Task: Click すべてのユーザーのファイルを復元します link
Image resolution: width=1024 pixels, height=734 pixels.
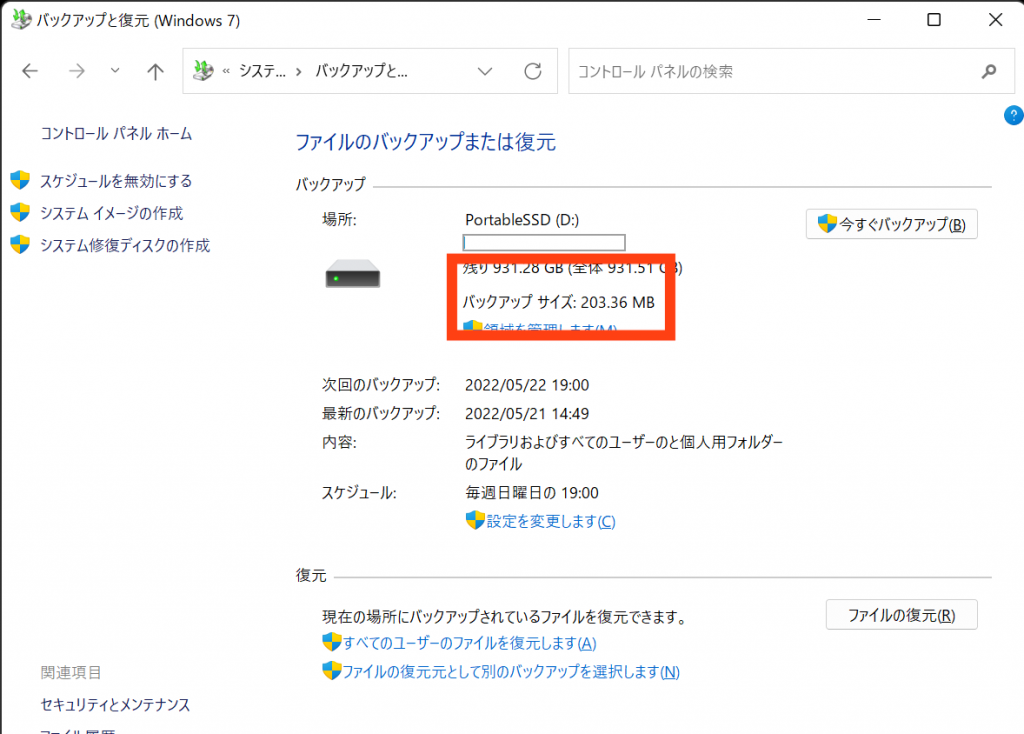Action: tap(469, 643)
